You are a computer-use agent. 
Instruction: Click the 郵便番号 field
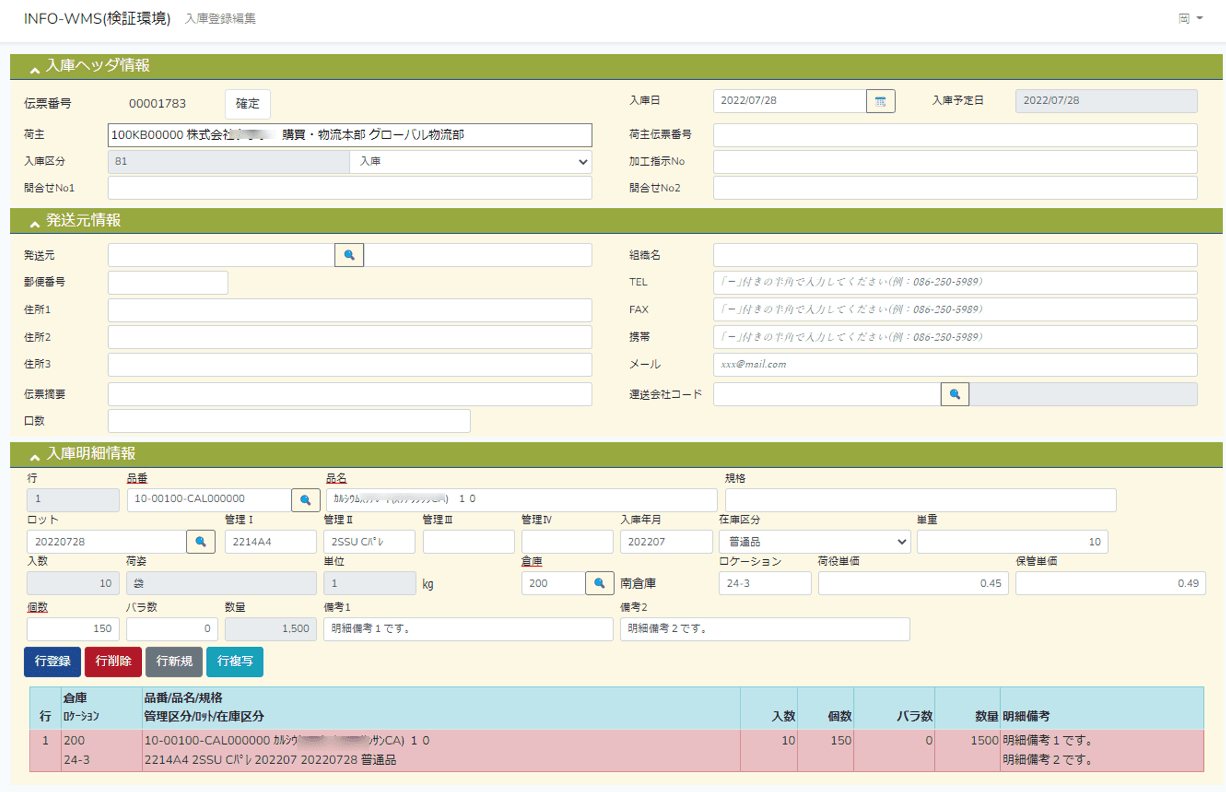click(x=168, y=283)
